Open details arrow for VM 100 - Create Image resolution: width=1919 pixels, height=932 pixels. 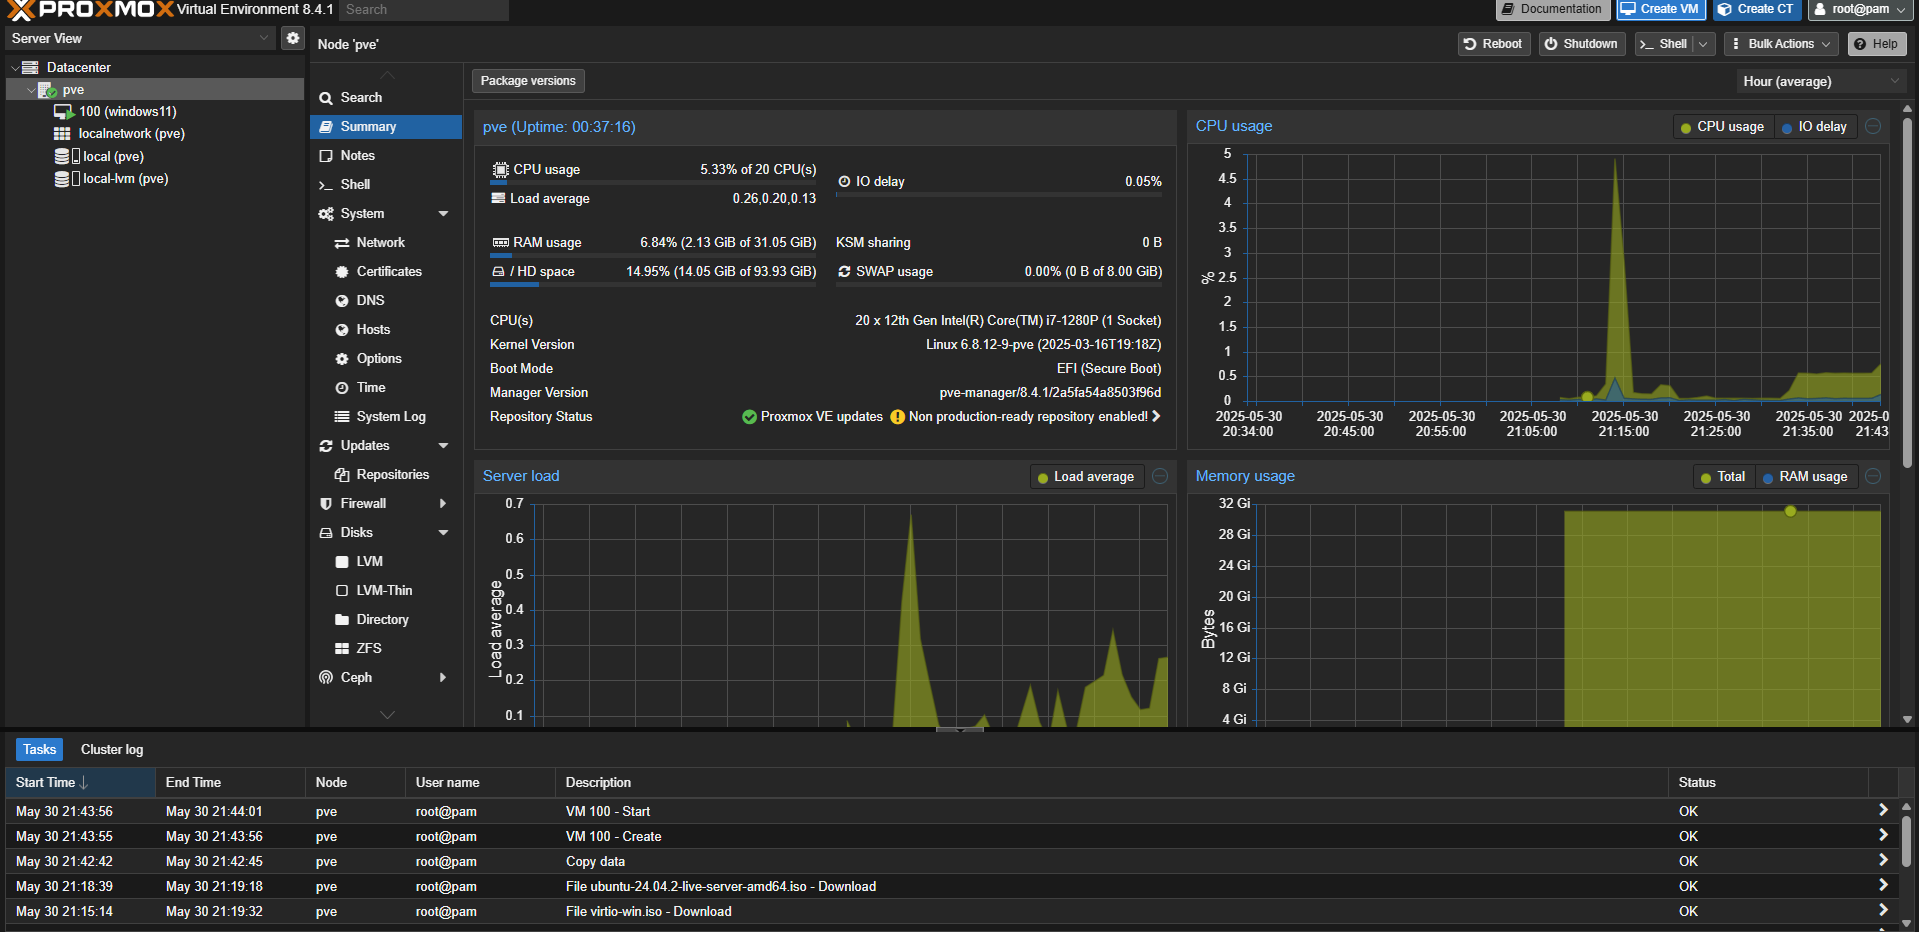tap(1883, 836)
